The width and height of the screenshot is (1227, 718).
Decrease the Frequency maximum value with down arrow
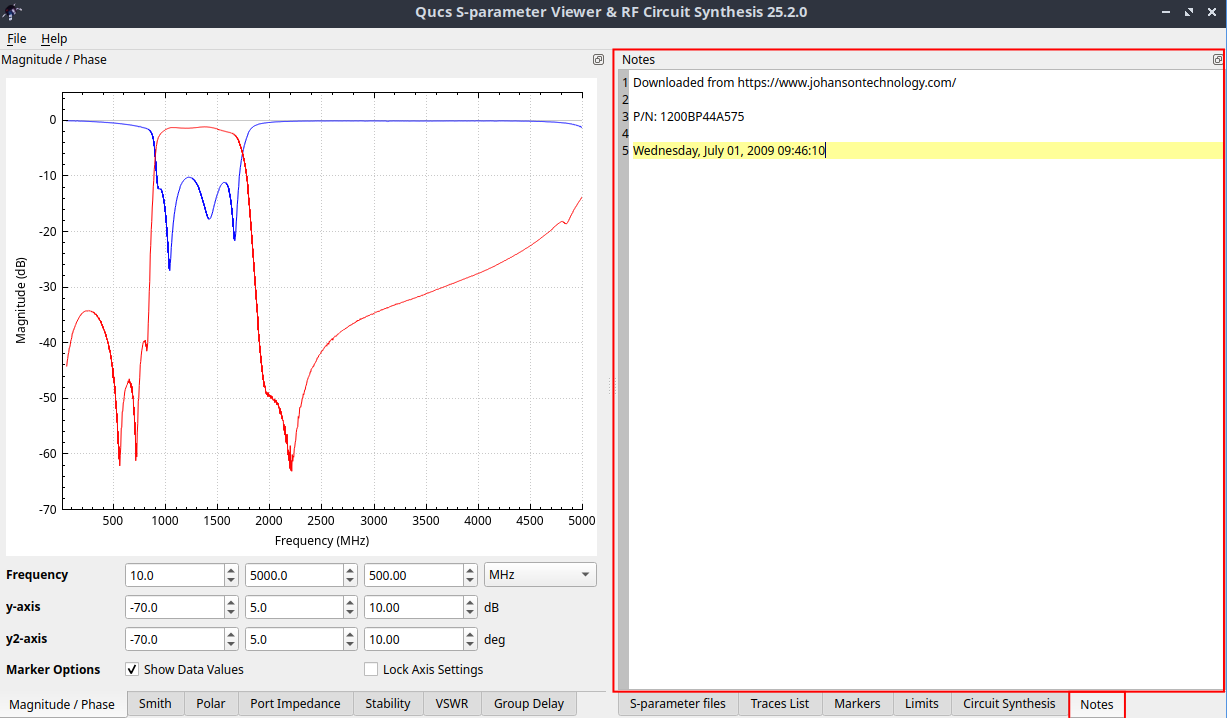click(x=350, y=581)
